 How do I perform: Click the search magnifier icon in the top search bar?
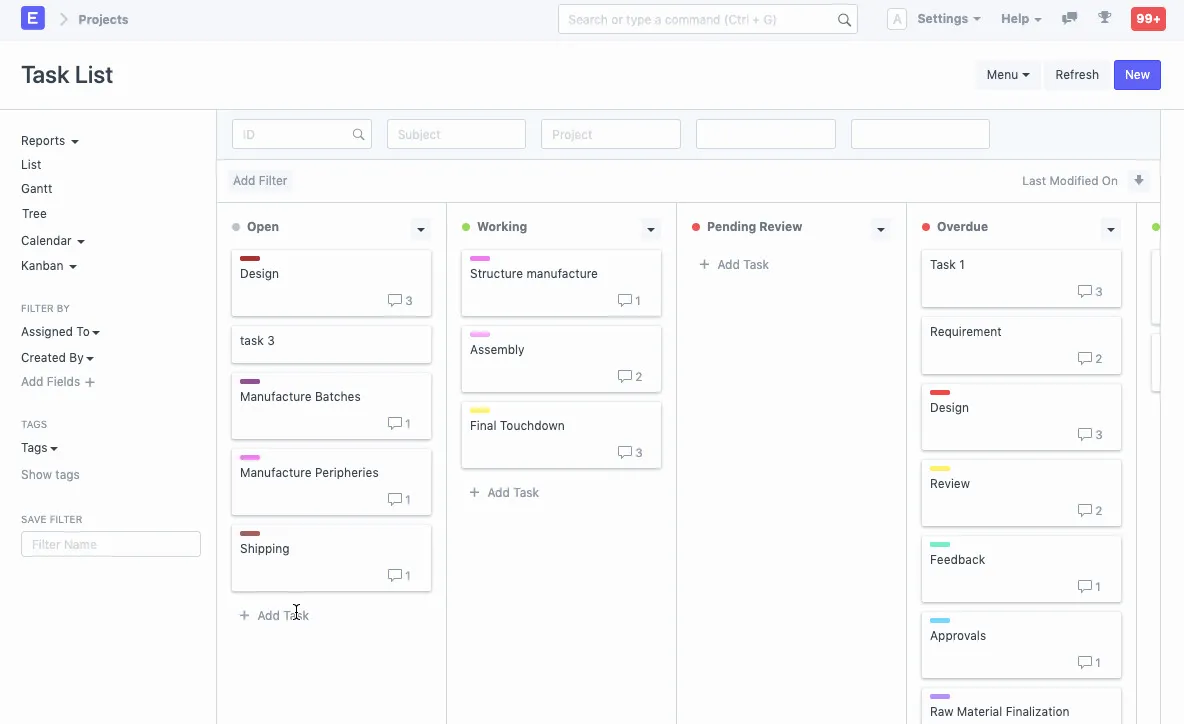844,20
